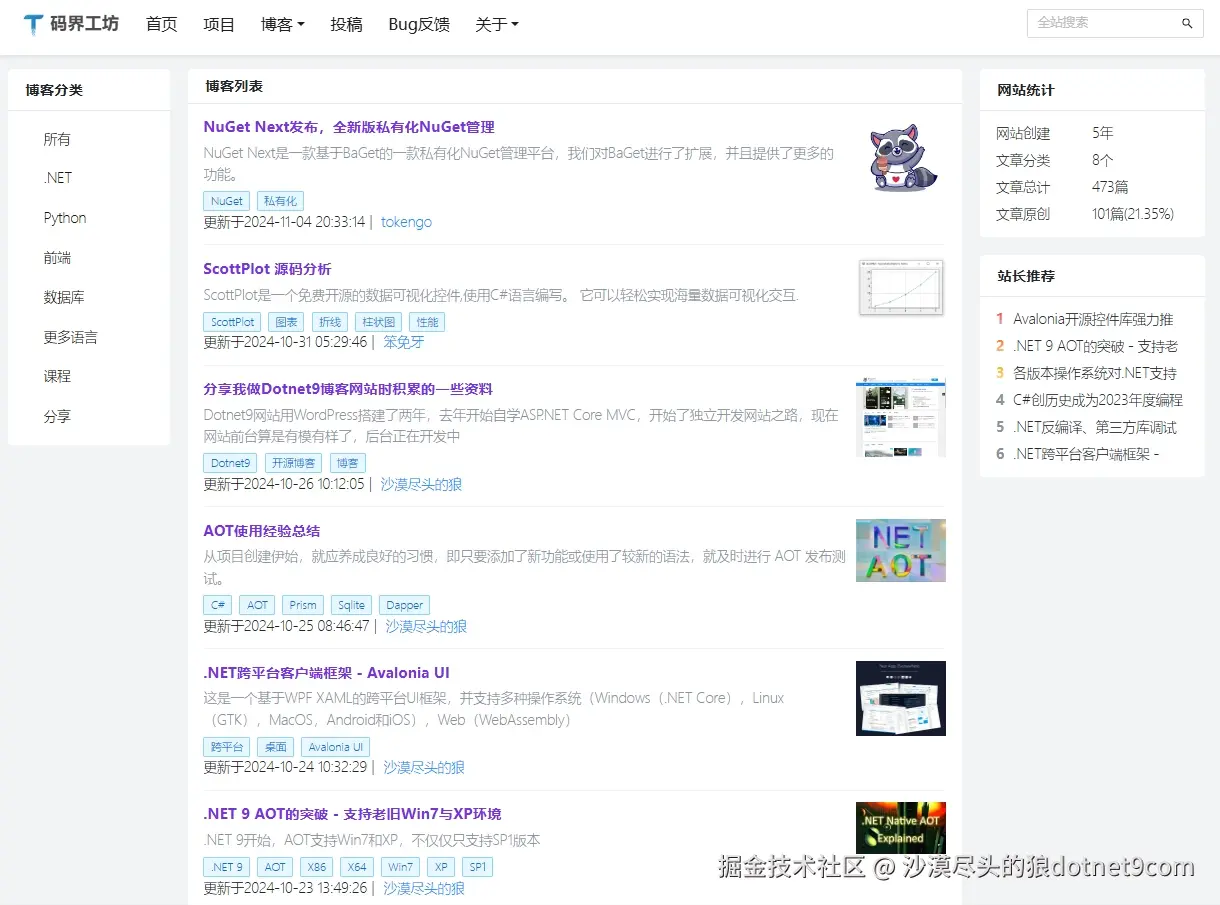Open .NET跨平台客户端框架 - Avalonia UI article
The width and height of the screenshot is (1220, 905).
point(327,673)
